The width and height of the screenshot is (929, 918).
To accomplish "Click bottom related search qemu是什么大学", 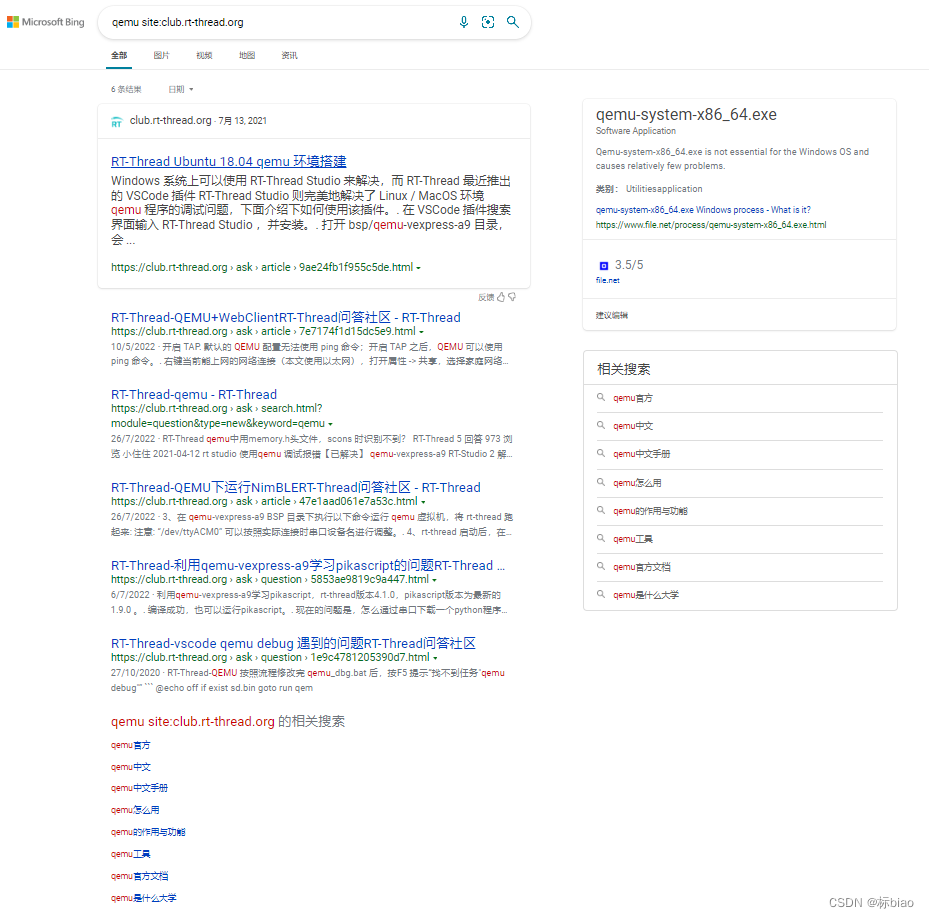I will pyautogui.click(x=143, y=898).
